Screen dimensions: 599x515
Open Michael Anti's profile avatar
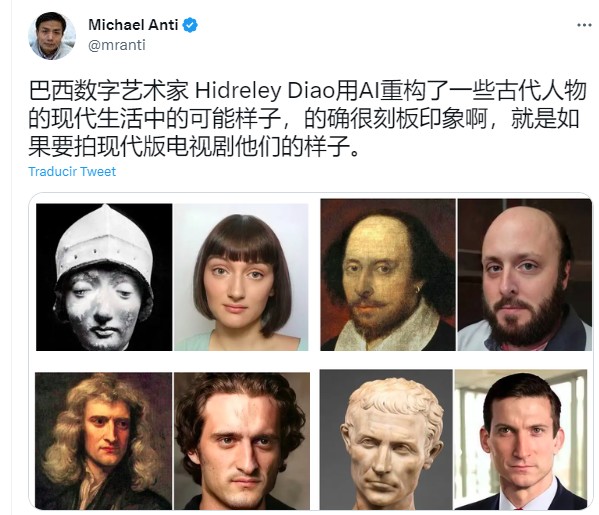tap(52, 36)
